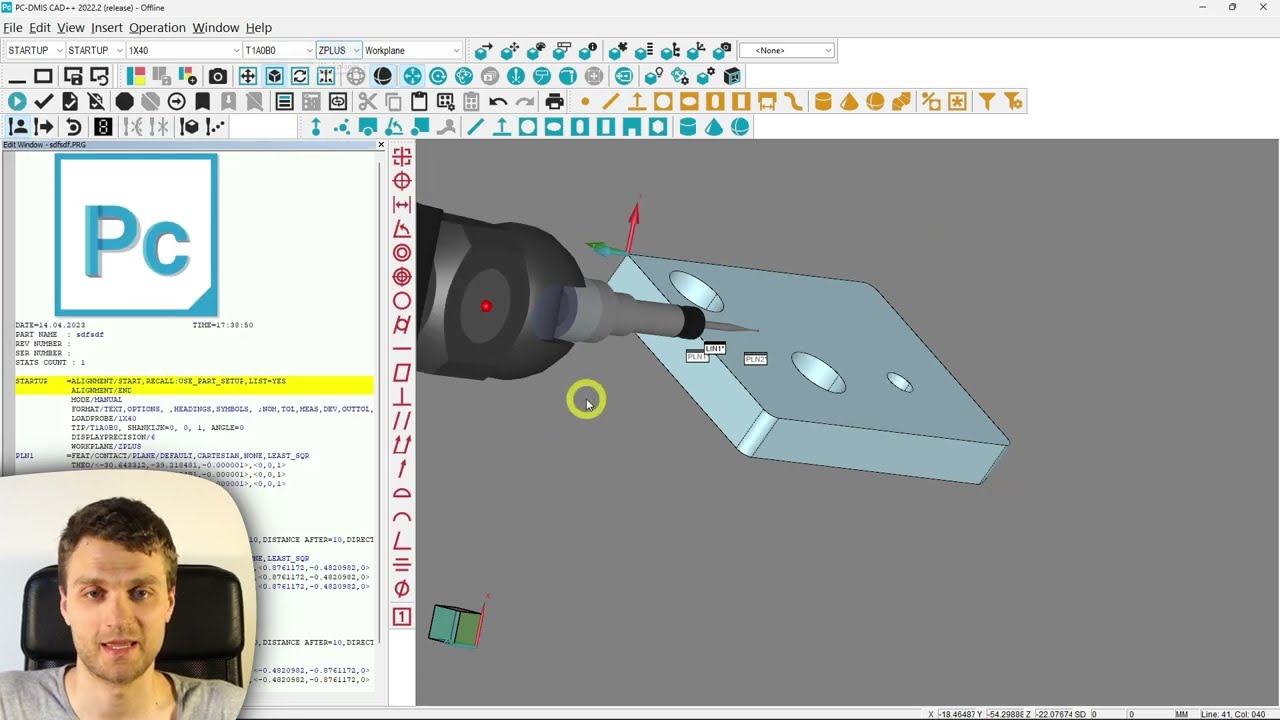The image size is (1280, 720).
Task: Toggle the DCC mode arrow icon
Action: point(43,127)
